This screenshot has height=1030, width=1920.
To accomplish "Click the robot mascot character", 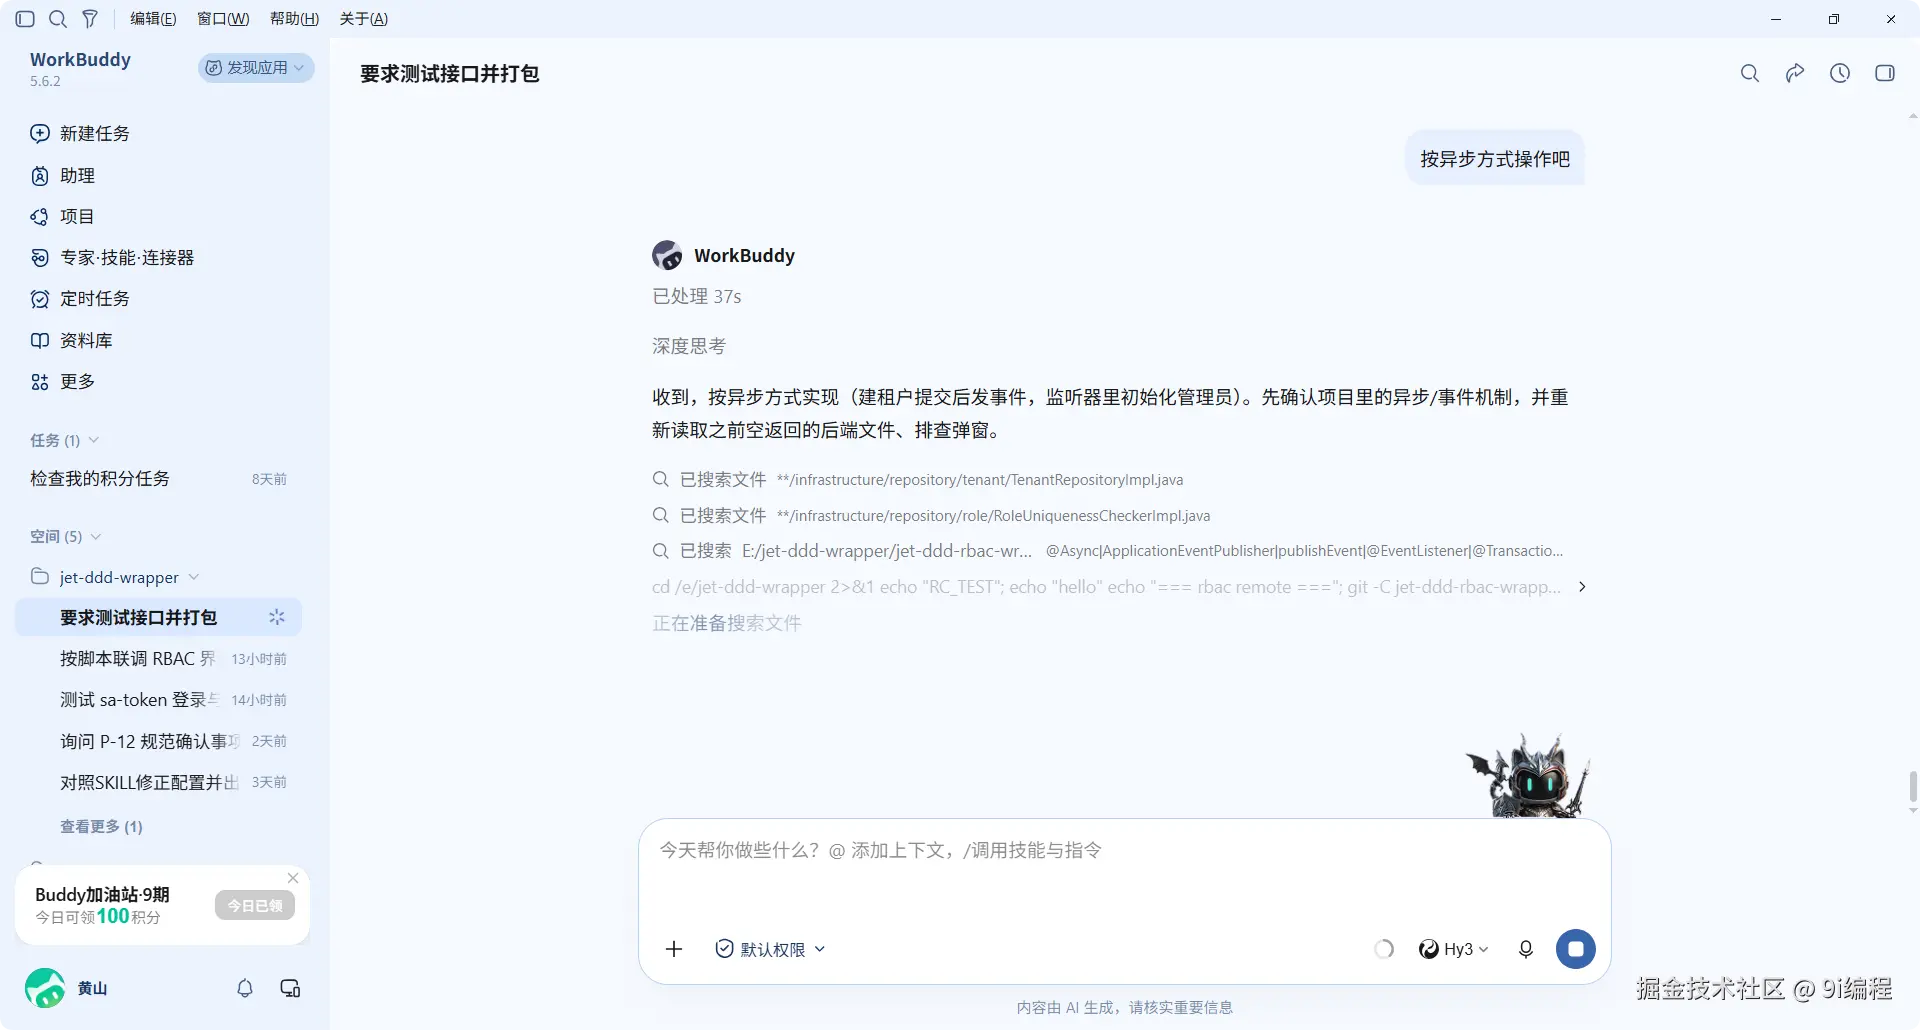I will pos(1530,777).
